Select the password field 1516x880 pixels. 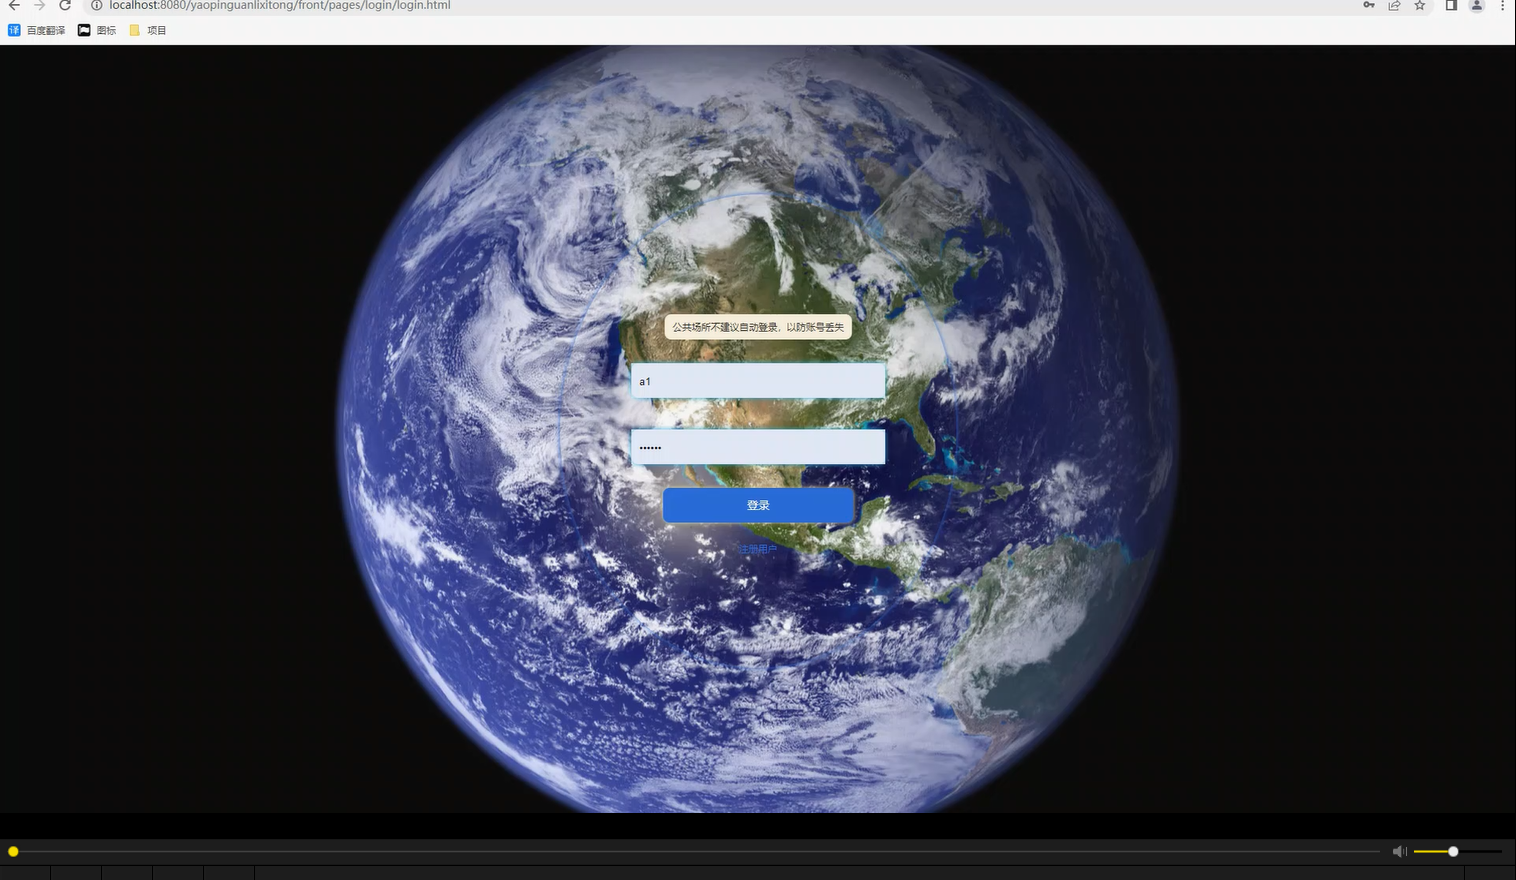pos(758,447)
